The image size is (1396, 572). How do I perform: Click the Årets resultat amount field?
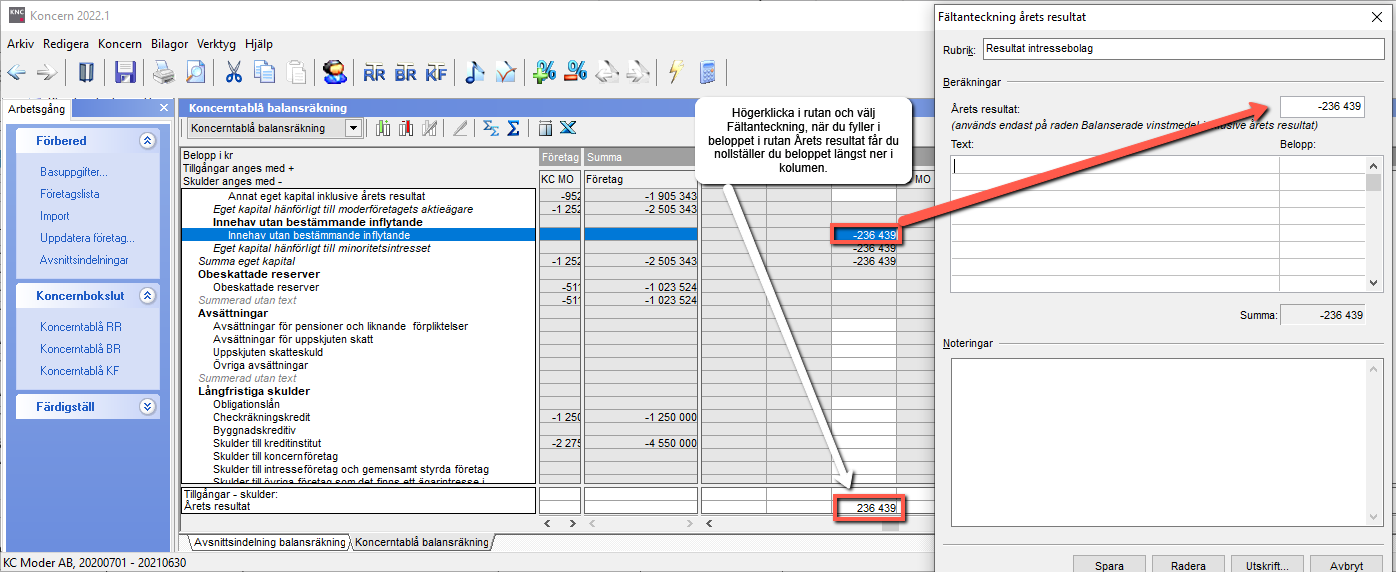(1323, 107)
